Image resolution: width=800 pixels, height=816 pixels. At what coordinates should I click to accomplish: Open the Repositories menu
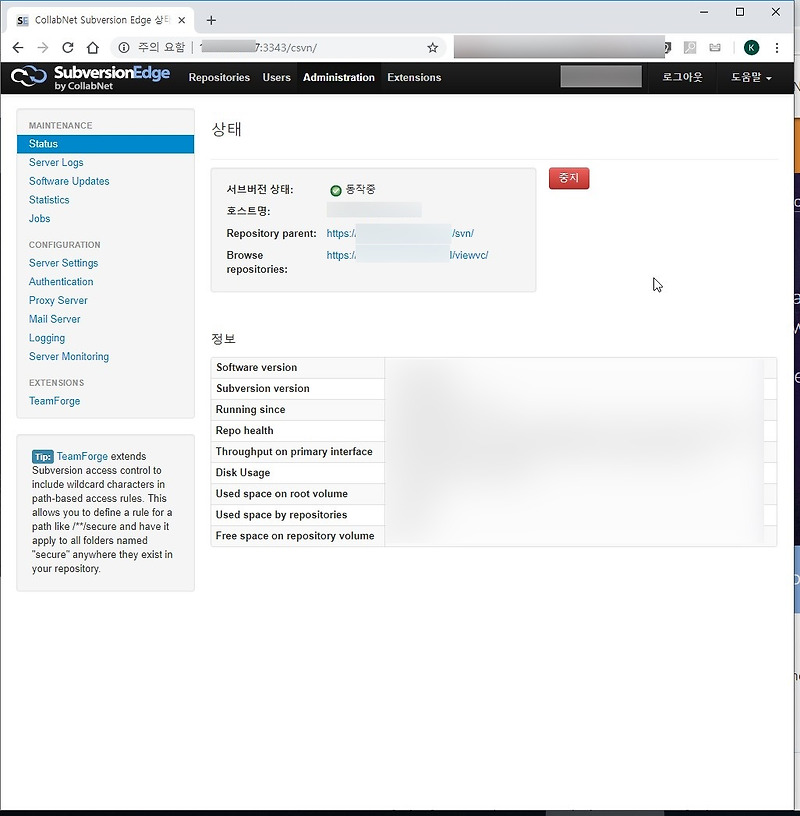(x=219, y=77)
